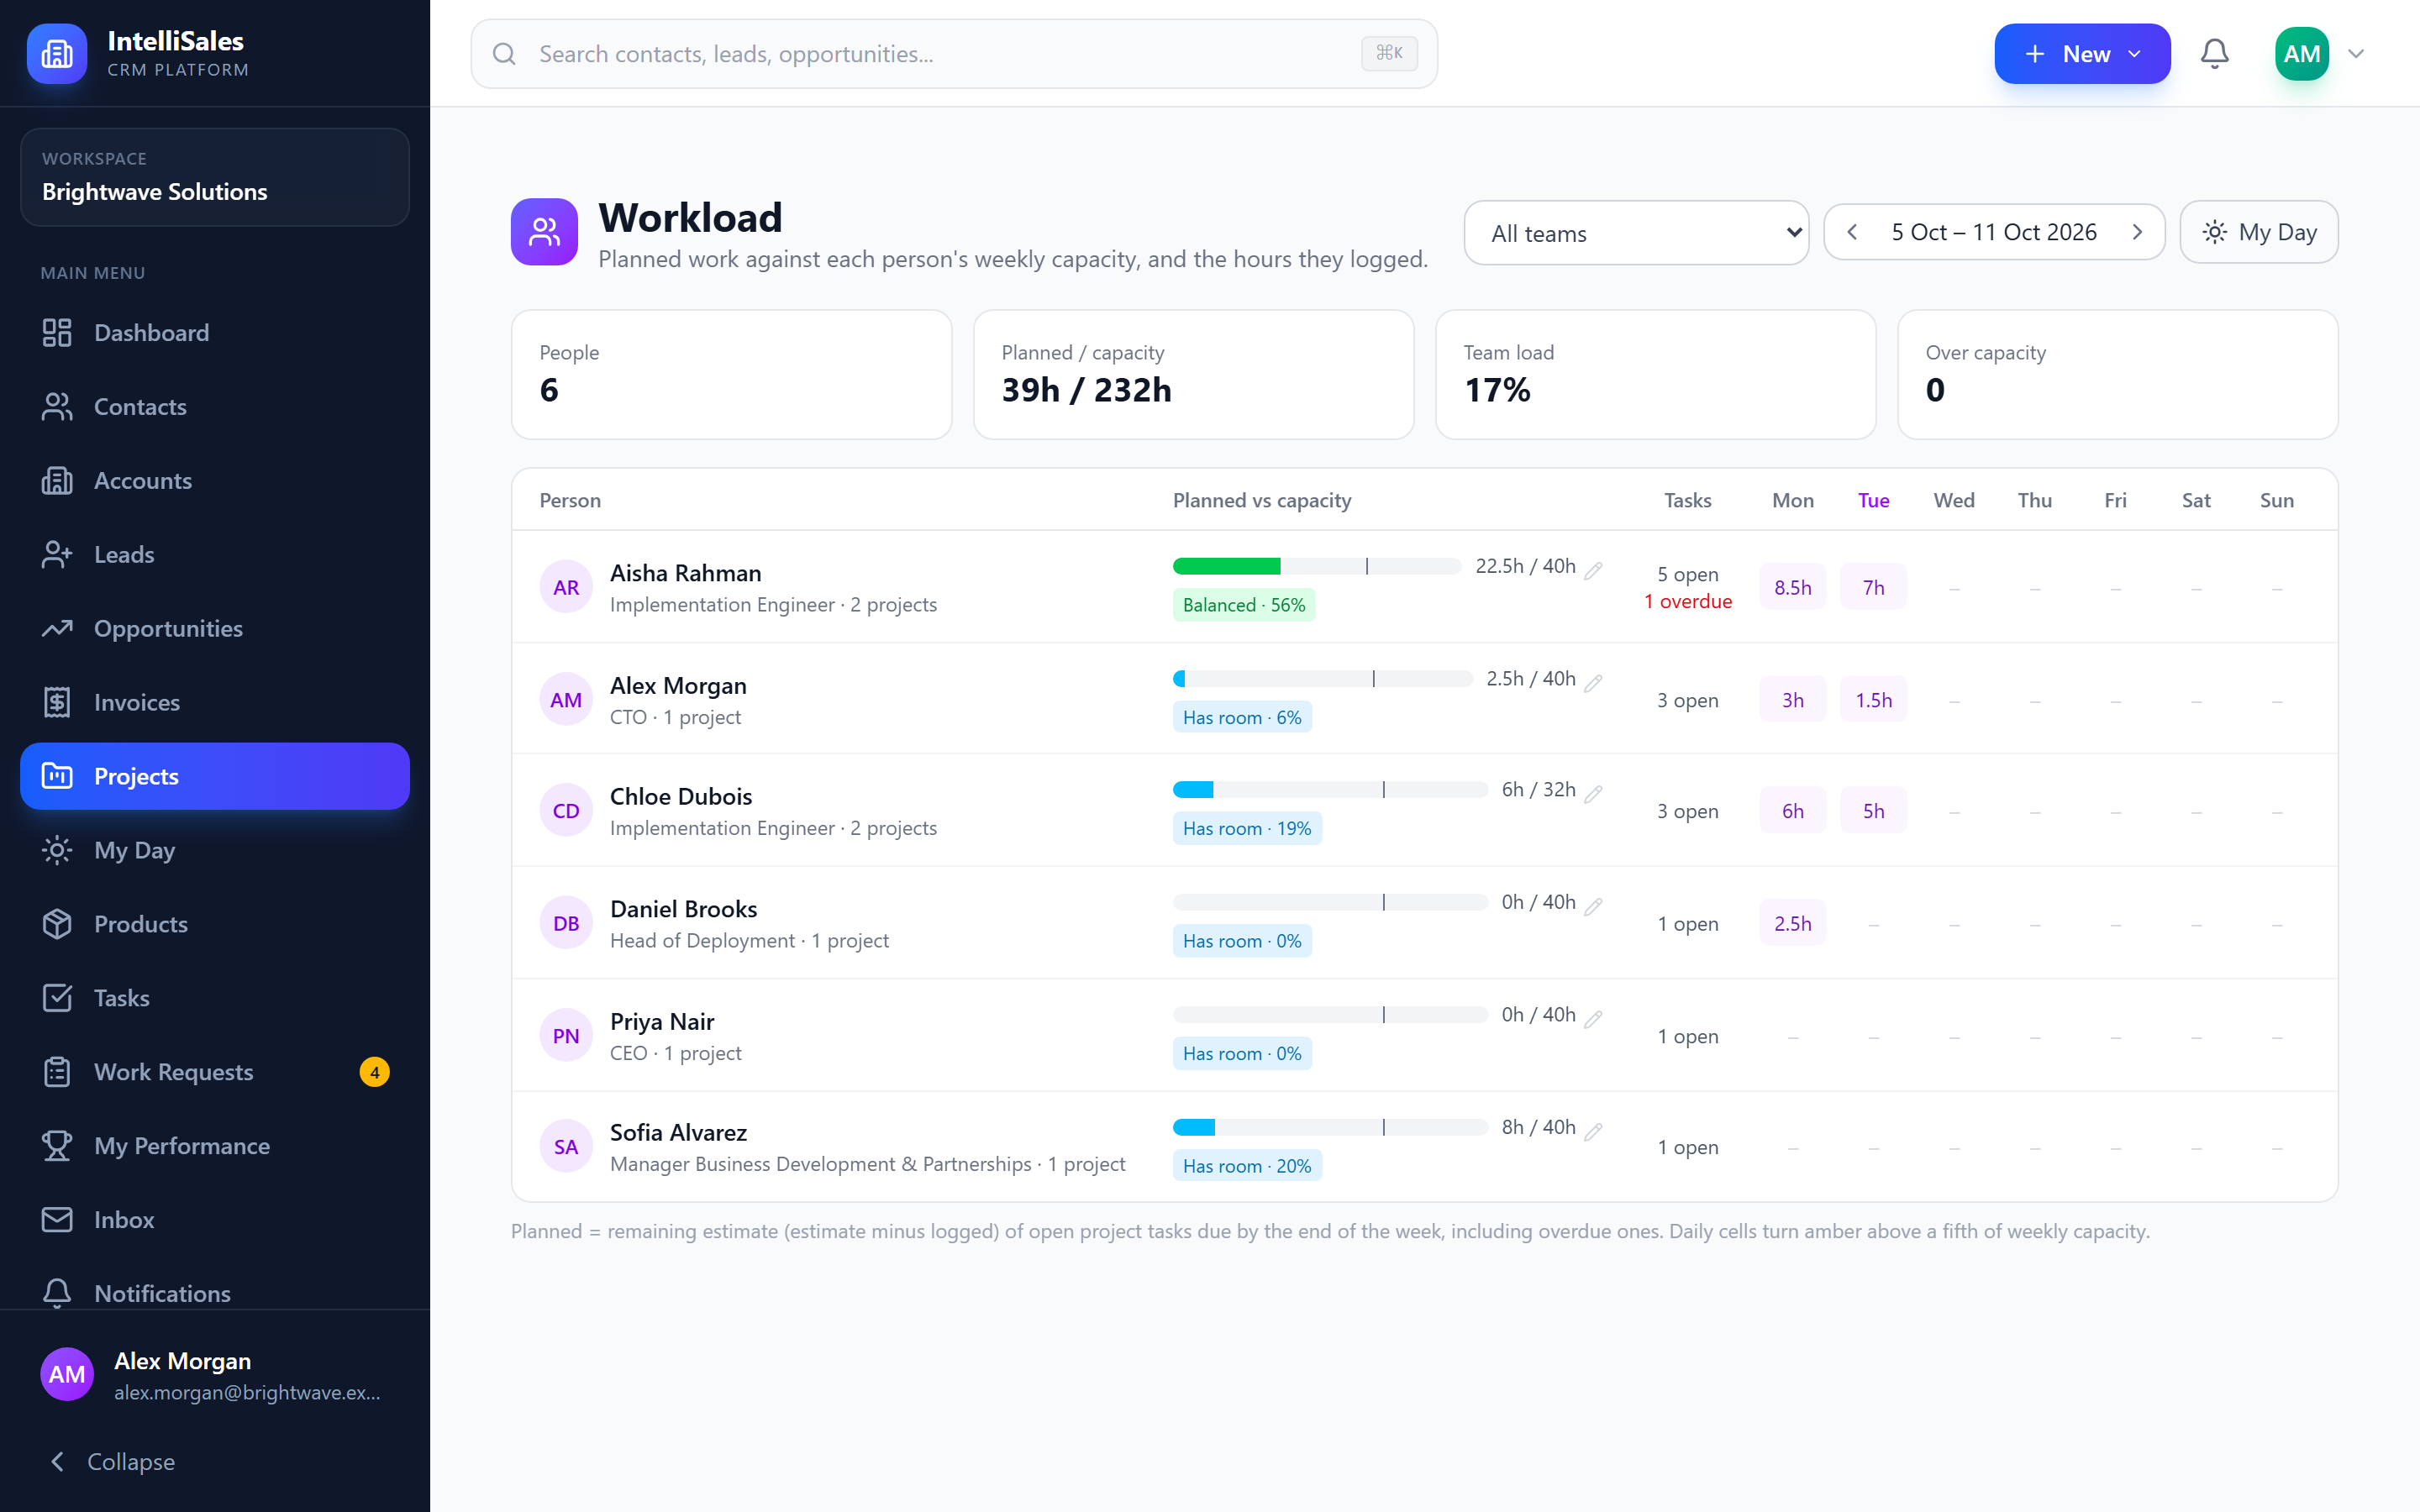The height and width of the screenshot is (1512, 2420).
Task: Go to next week arrow
Action: click(x=2137, y=232)
